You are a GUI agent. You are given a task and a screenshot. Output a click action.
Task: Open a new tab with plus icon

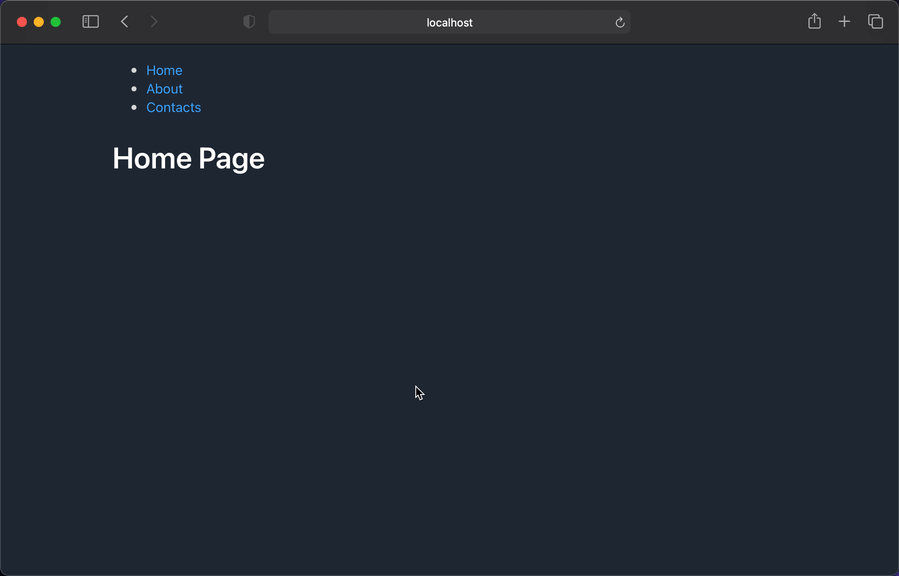844,22
